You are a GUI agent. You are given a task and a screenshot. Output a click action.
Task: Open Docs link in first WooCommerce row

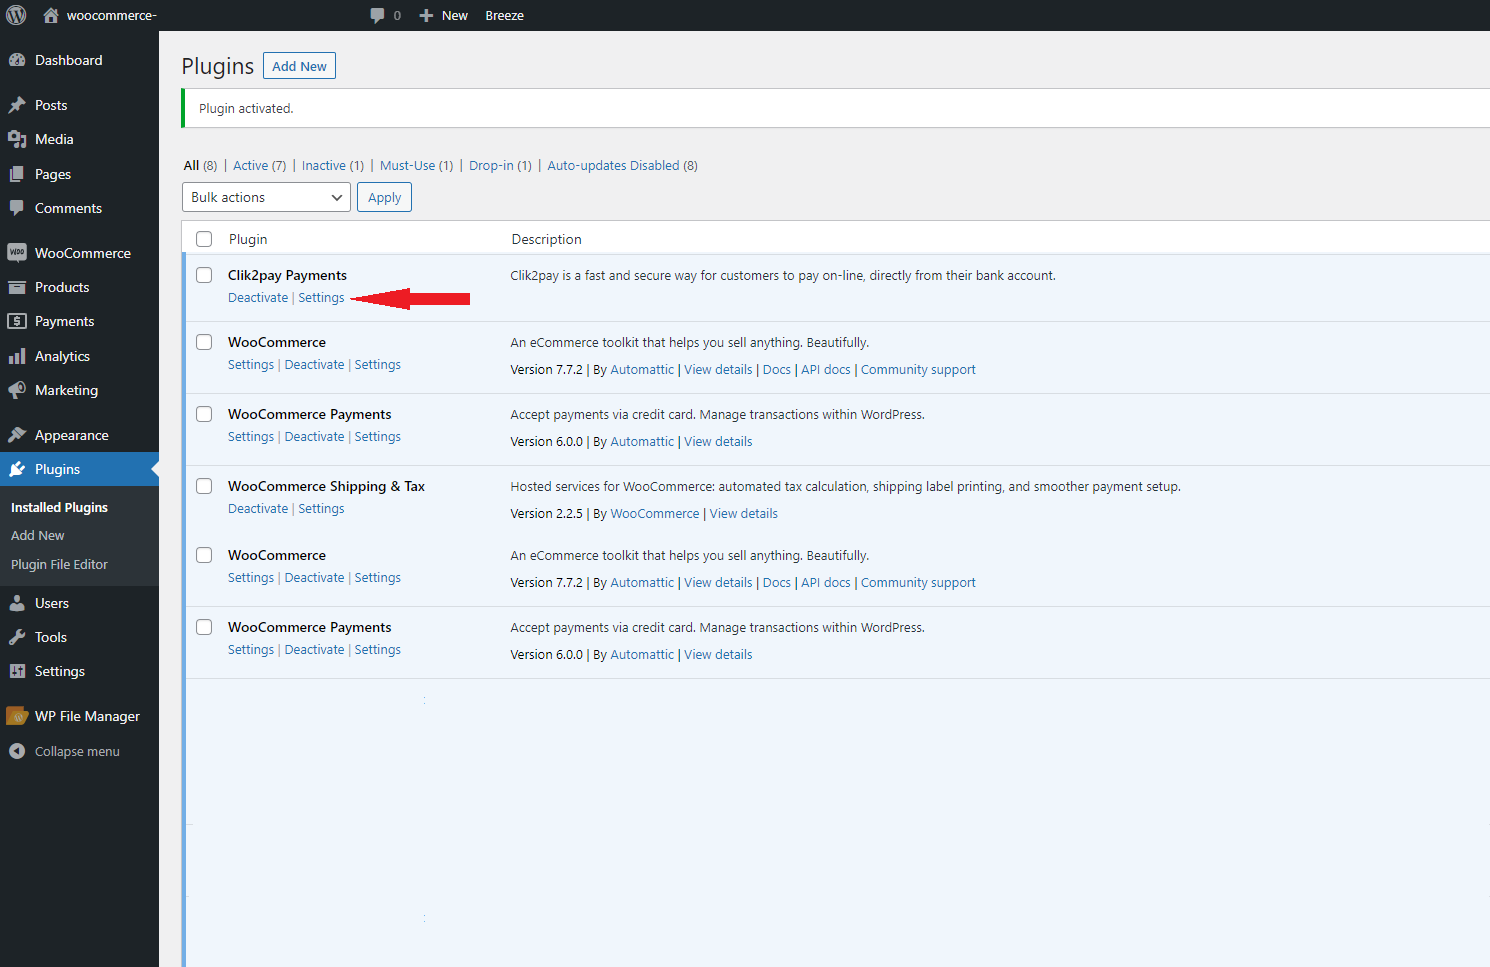(777, 370)
